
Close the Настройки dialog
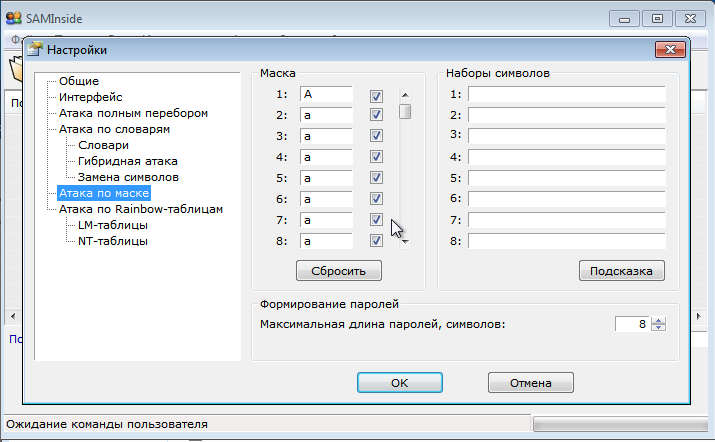pyautogui.click(x=670, y=49)
